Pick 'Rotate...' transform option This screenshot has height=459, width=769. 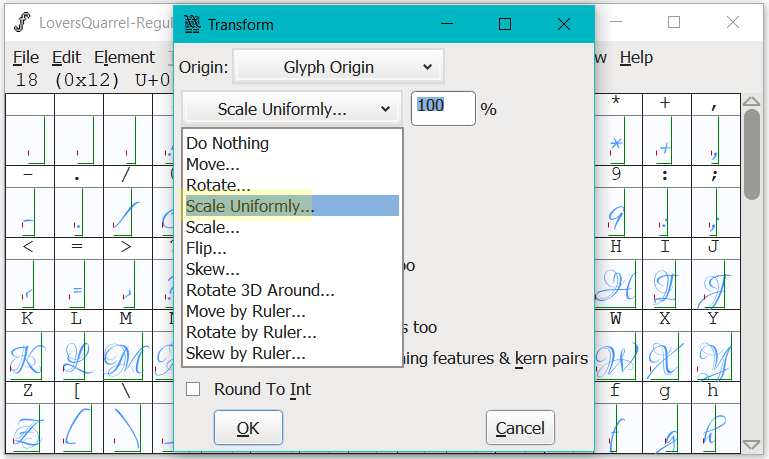pyautogui.click(x=218, y=185)
